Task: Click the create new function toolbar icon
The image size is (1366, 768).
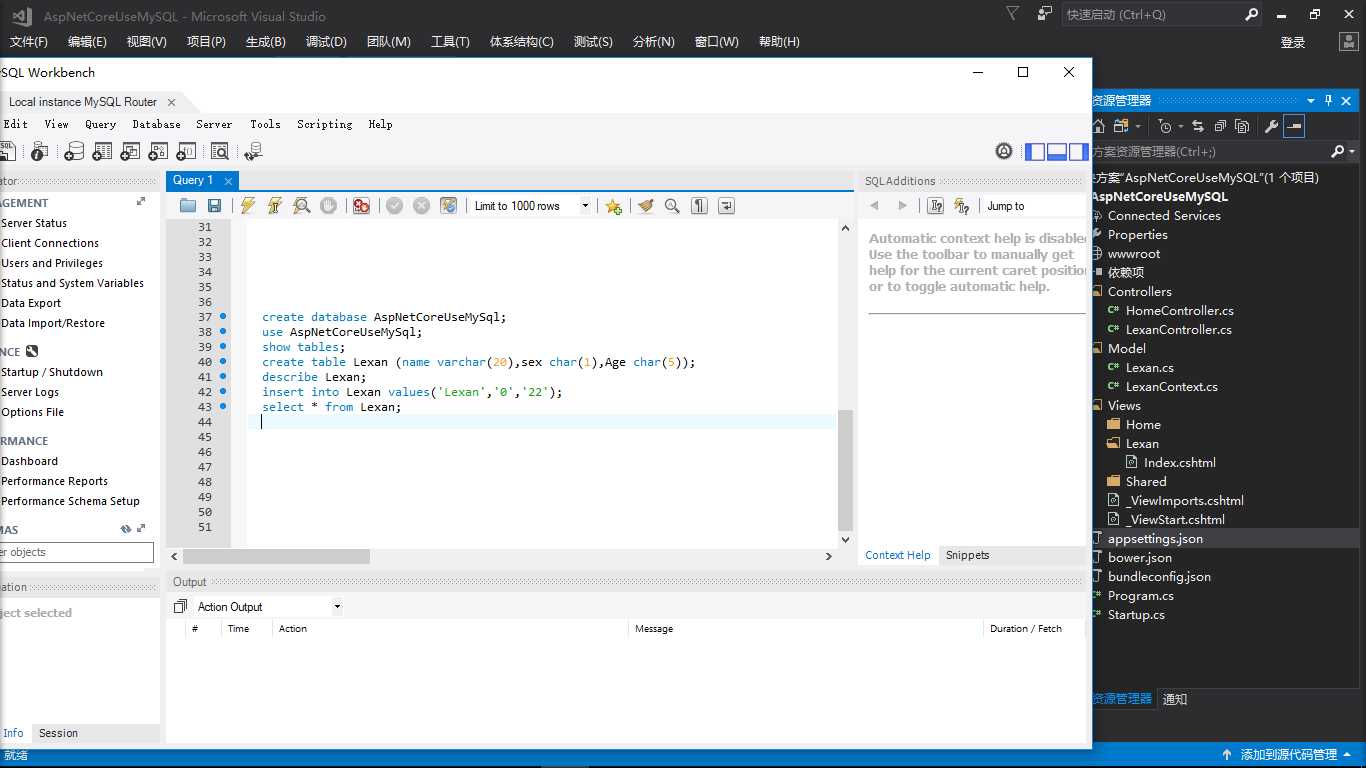Action: (186, 152)
